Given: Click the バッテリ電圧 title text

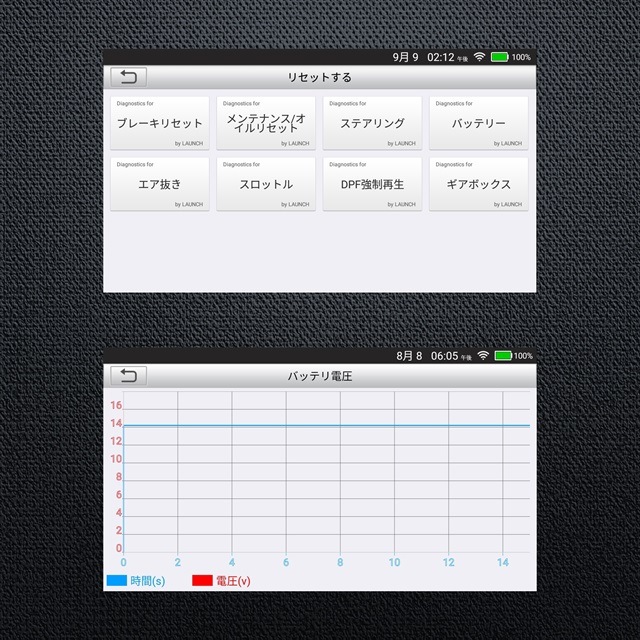Looking at the screenshot, I should pos(320,377).
